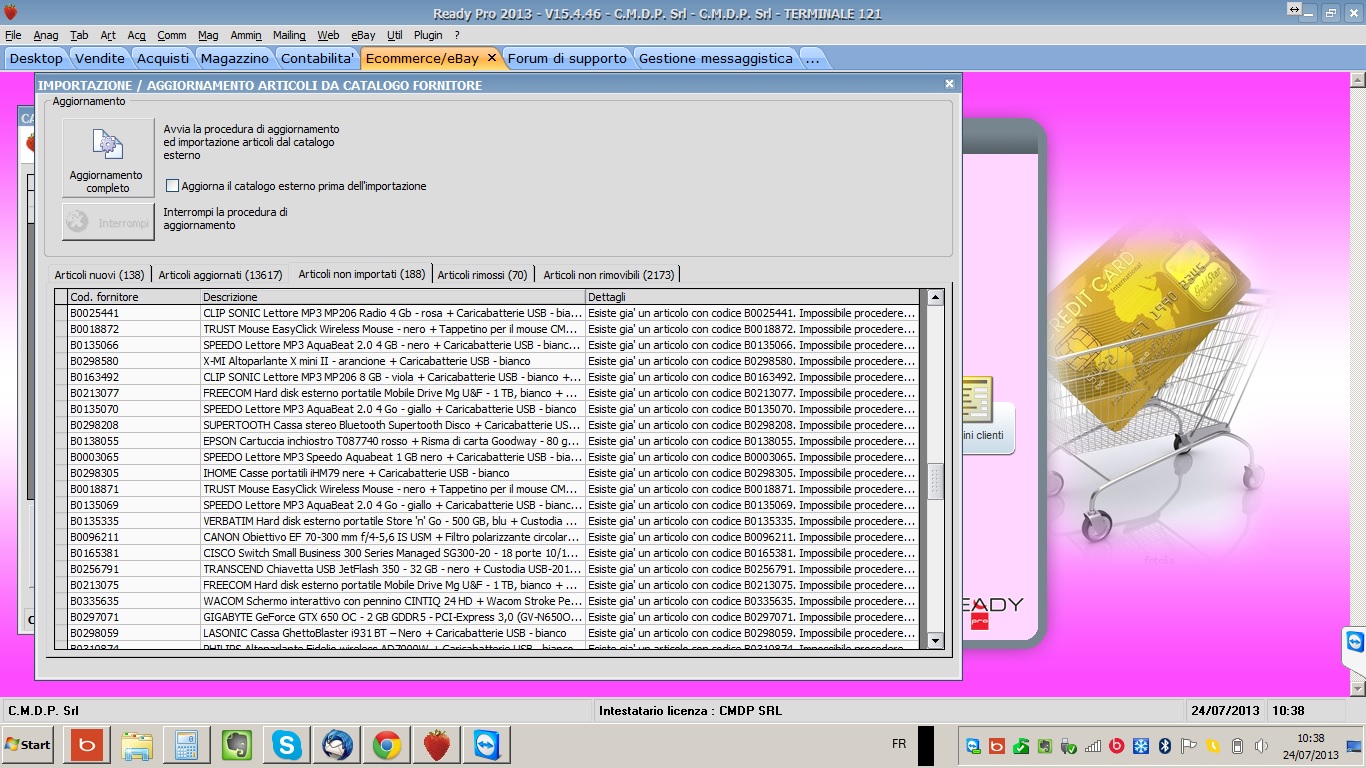
Task: Open Forum di supporto tab
Action: tap(567, 58)
